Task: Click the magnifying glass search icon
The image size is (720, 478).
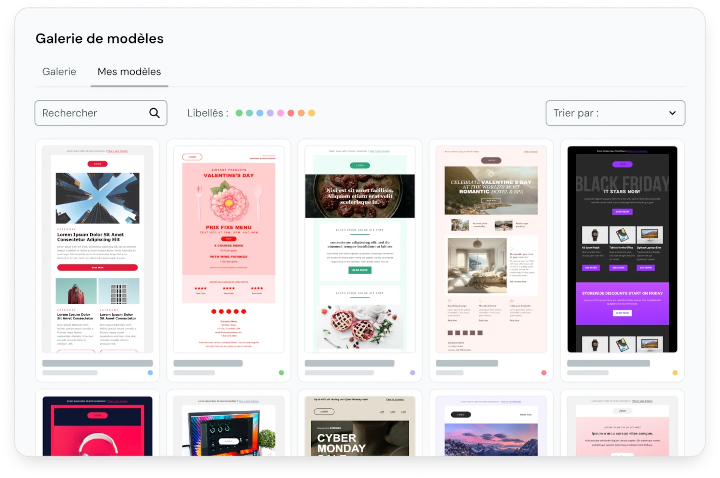Action: [x=154, y=113]
